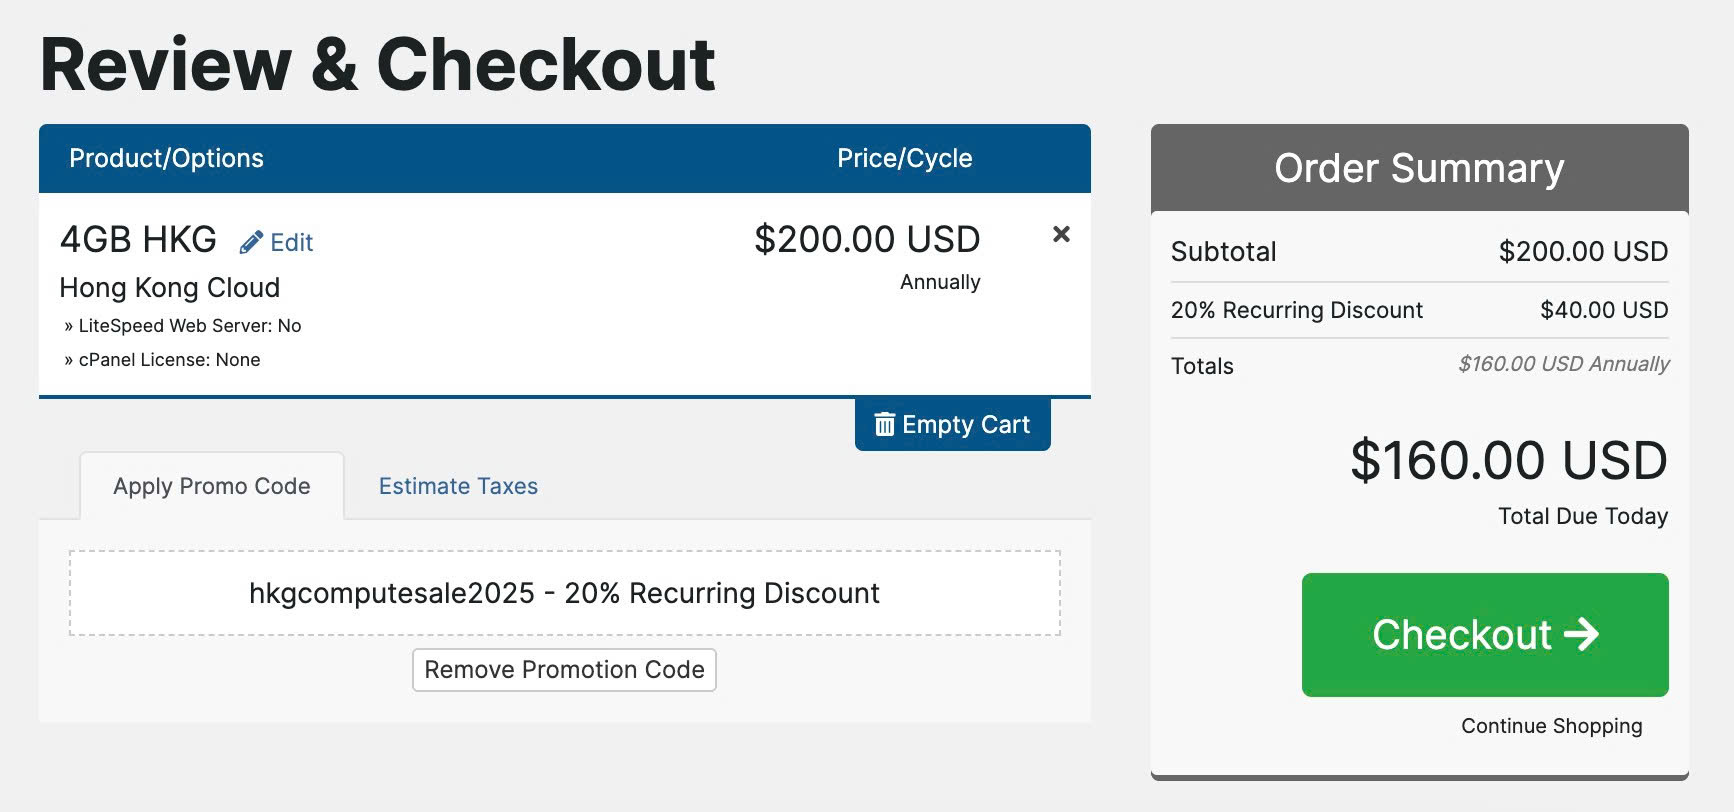The height and width of the screenshot is (812, 1734).
Task: Click the Product/Options column header
Action: [166, 158]
